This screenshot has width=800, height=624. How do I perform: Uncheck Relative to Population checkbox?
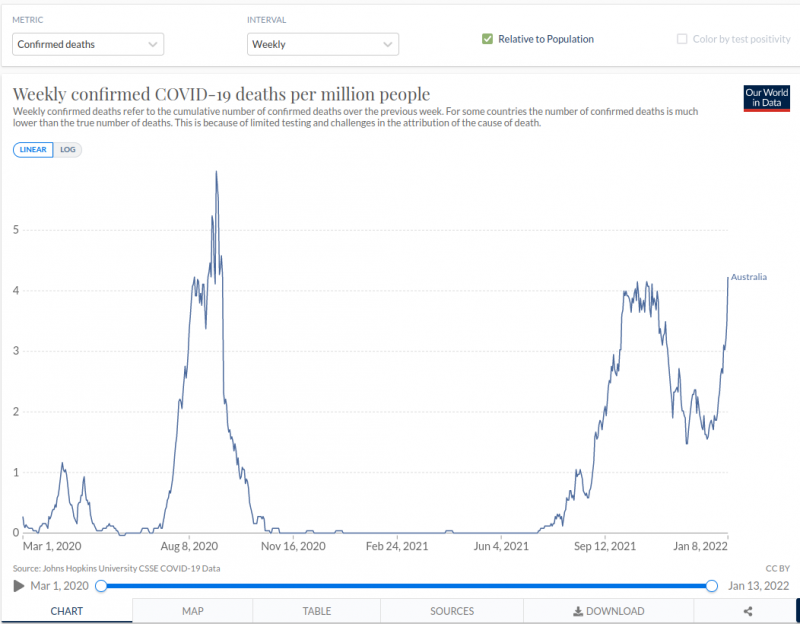click(487, 39)
